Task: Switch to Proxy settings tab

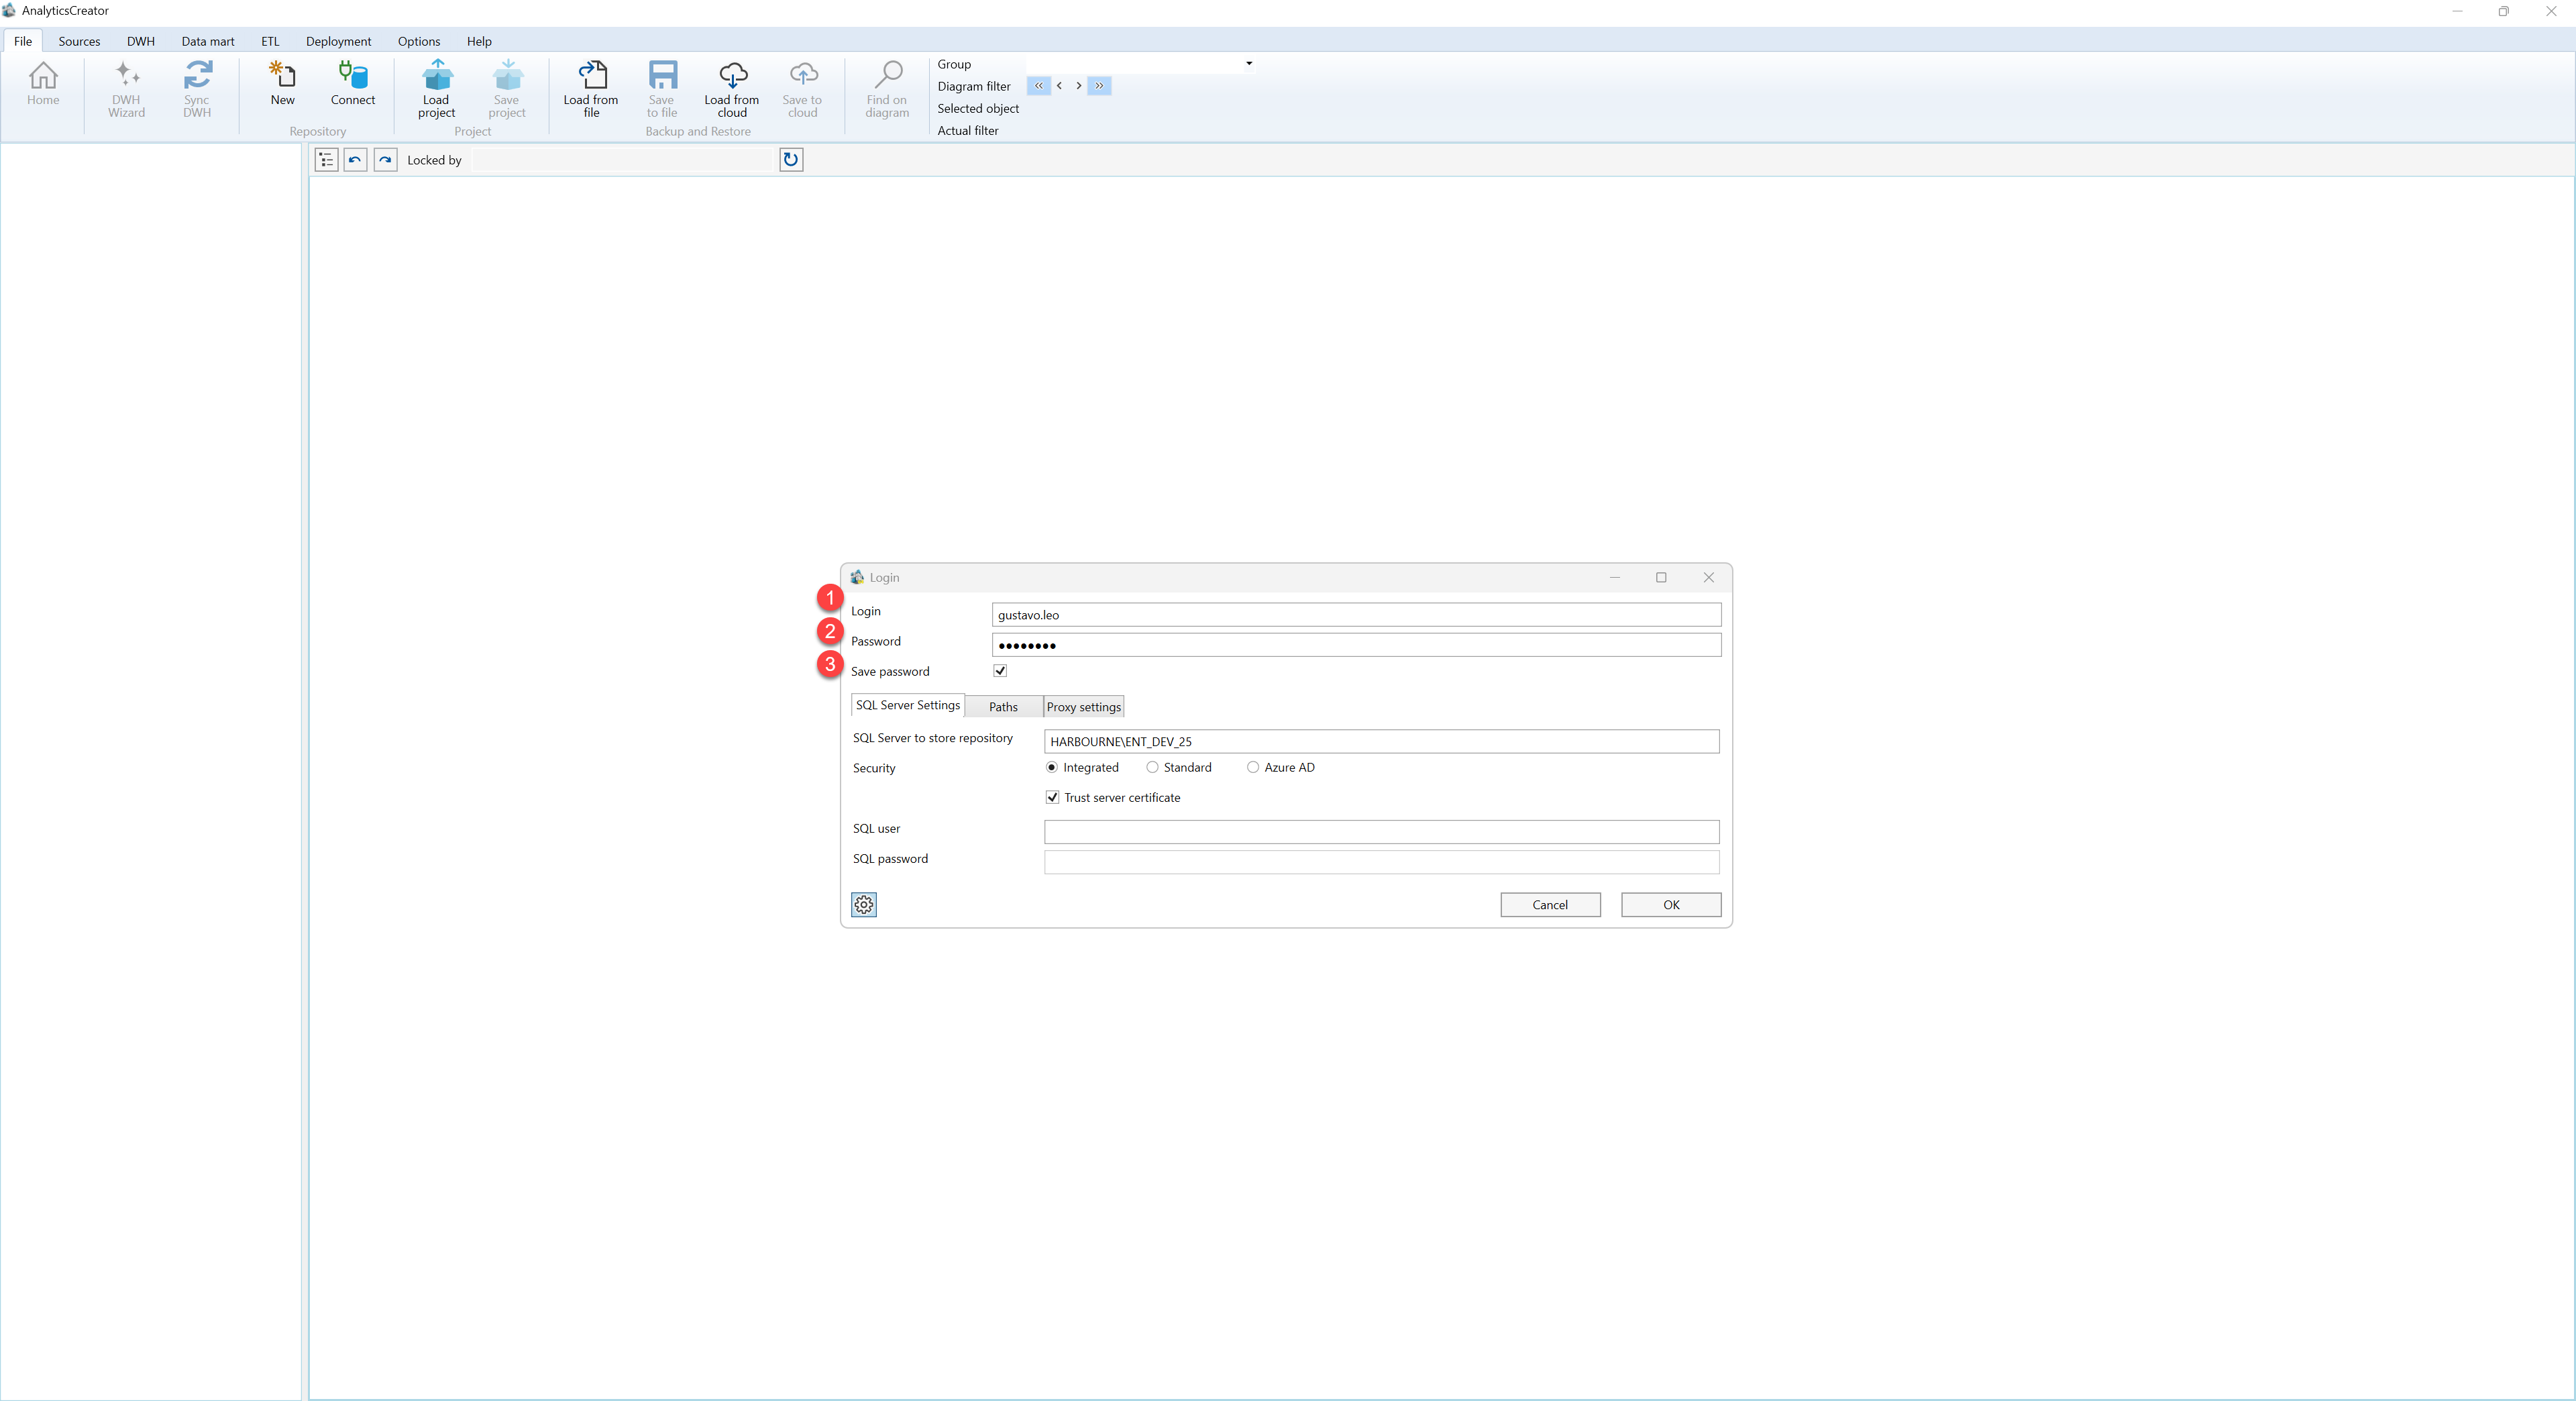Action: pyautogui.click(x=1084, y=707)
